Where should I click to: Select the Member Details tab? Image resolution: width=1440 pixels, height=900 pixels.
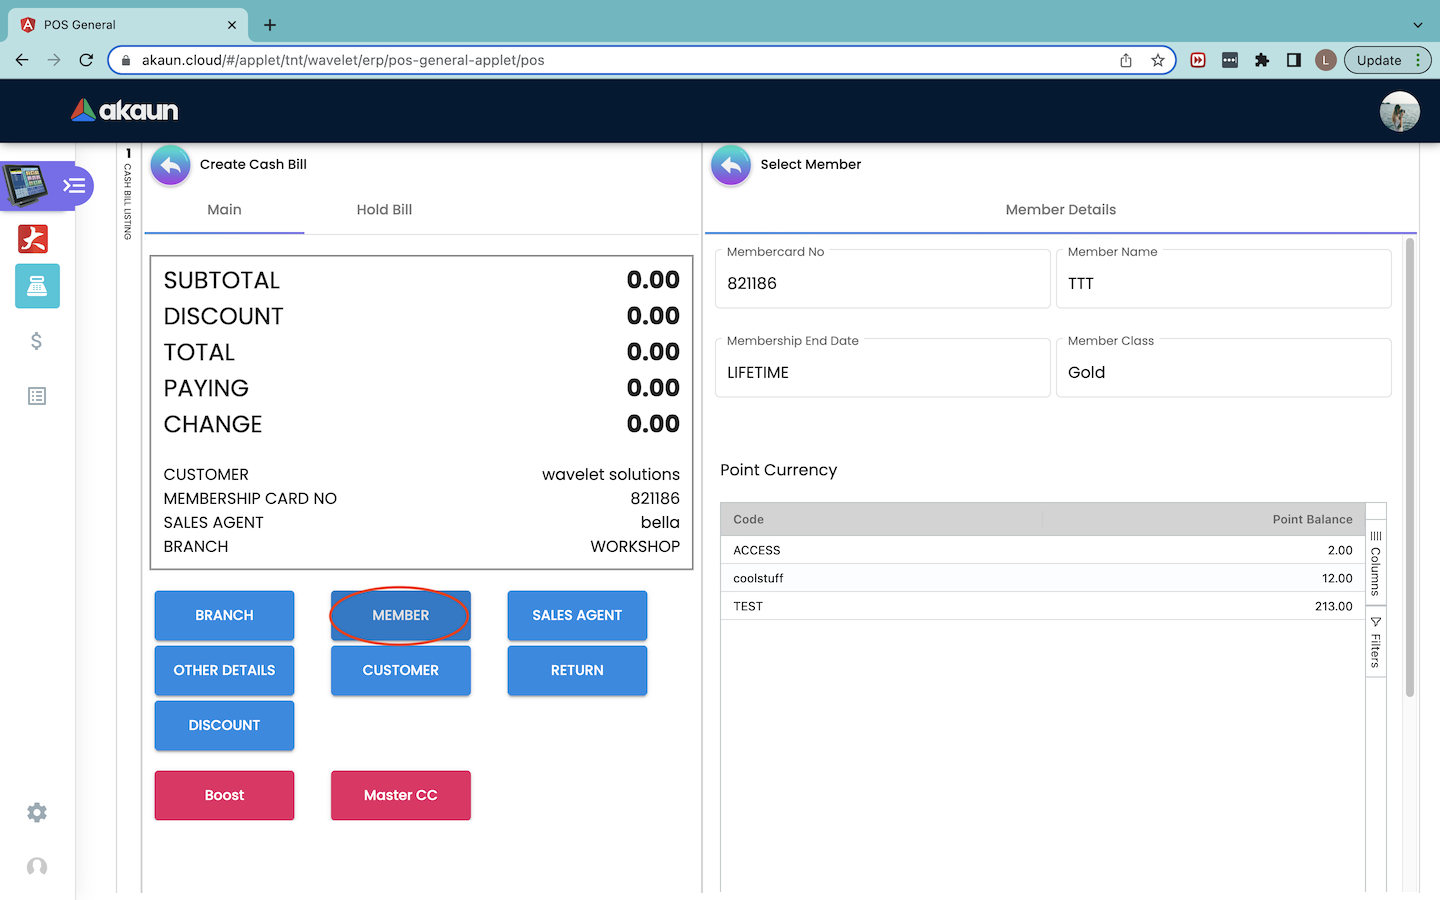coord(1060,210)
